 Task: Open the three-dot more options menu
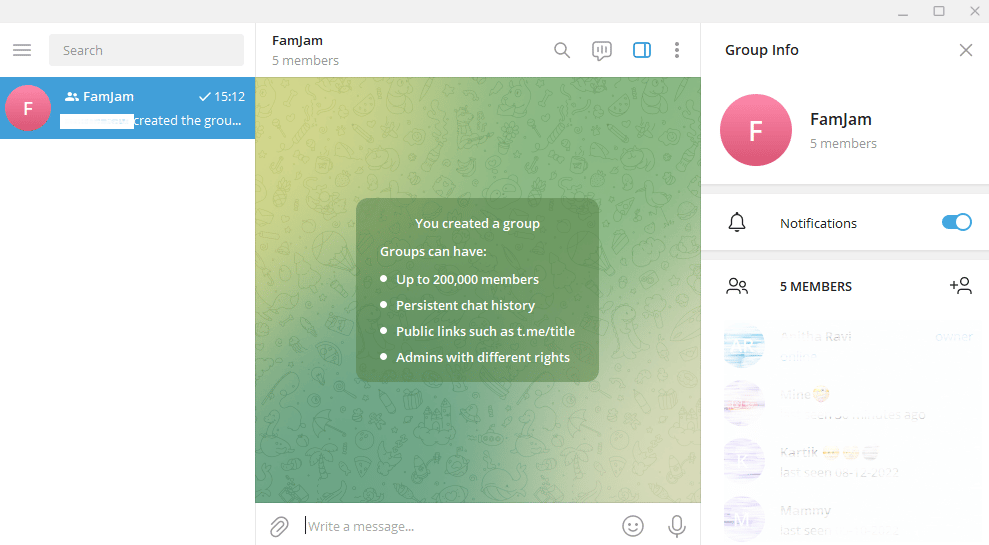point(677,50)
